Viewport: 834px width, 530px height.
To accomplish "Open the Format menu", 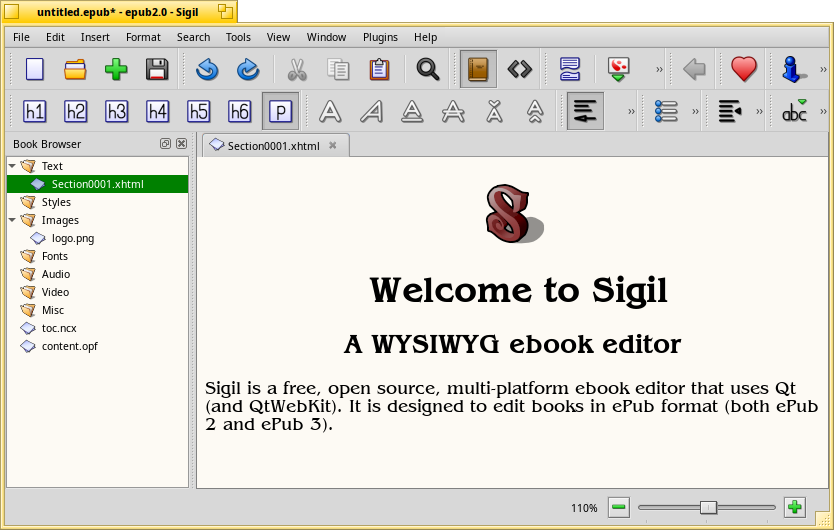I will tap(143, 37).
